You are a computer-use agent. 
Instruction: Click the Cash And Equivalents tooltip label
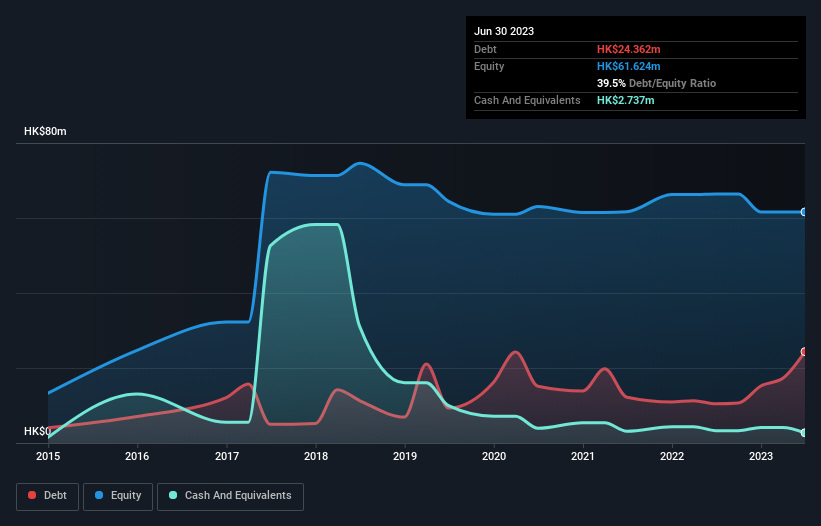527,100
